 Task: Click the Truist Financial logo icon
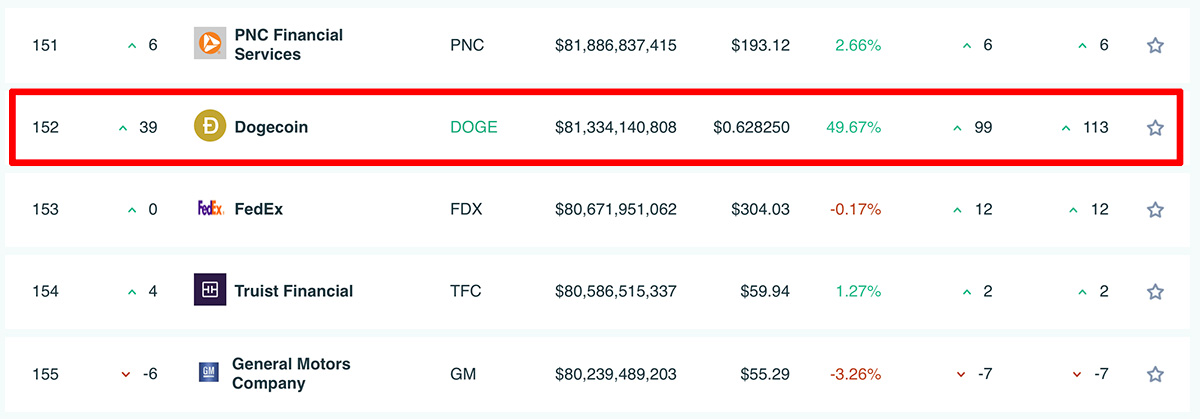pos(210,291)
